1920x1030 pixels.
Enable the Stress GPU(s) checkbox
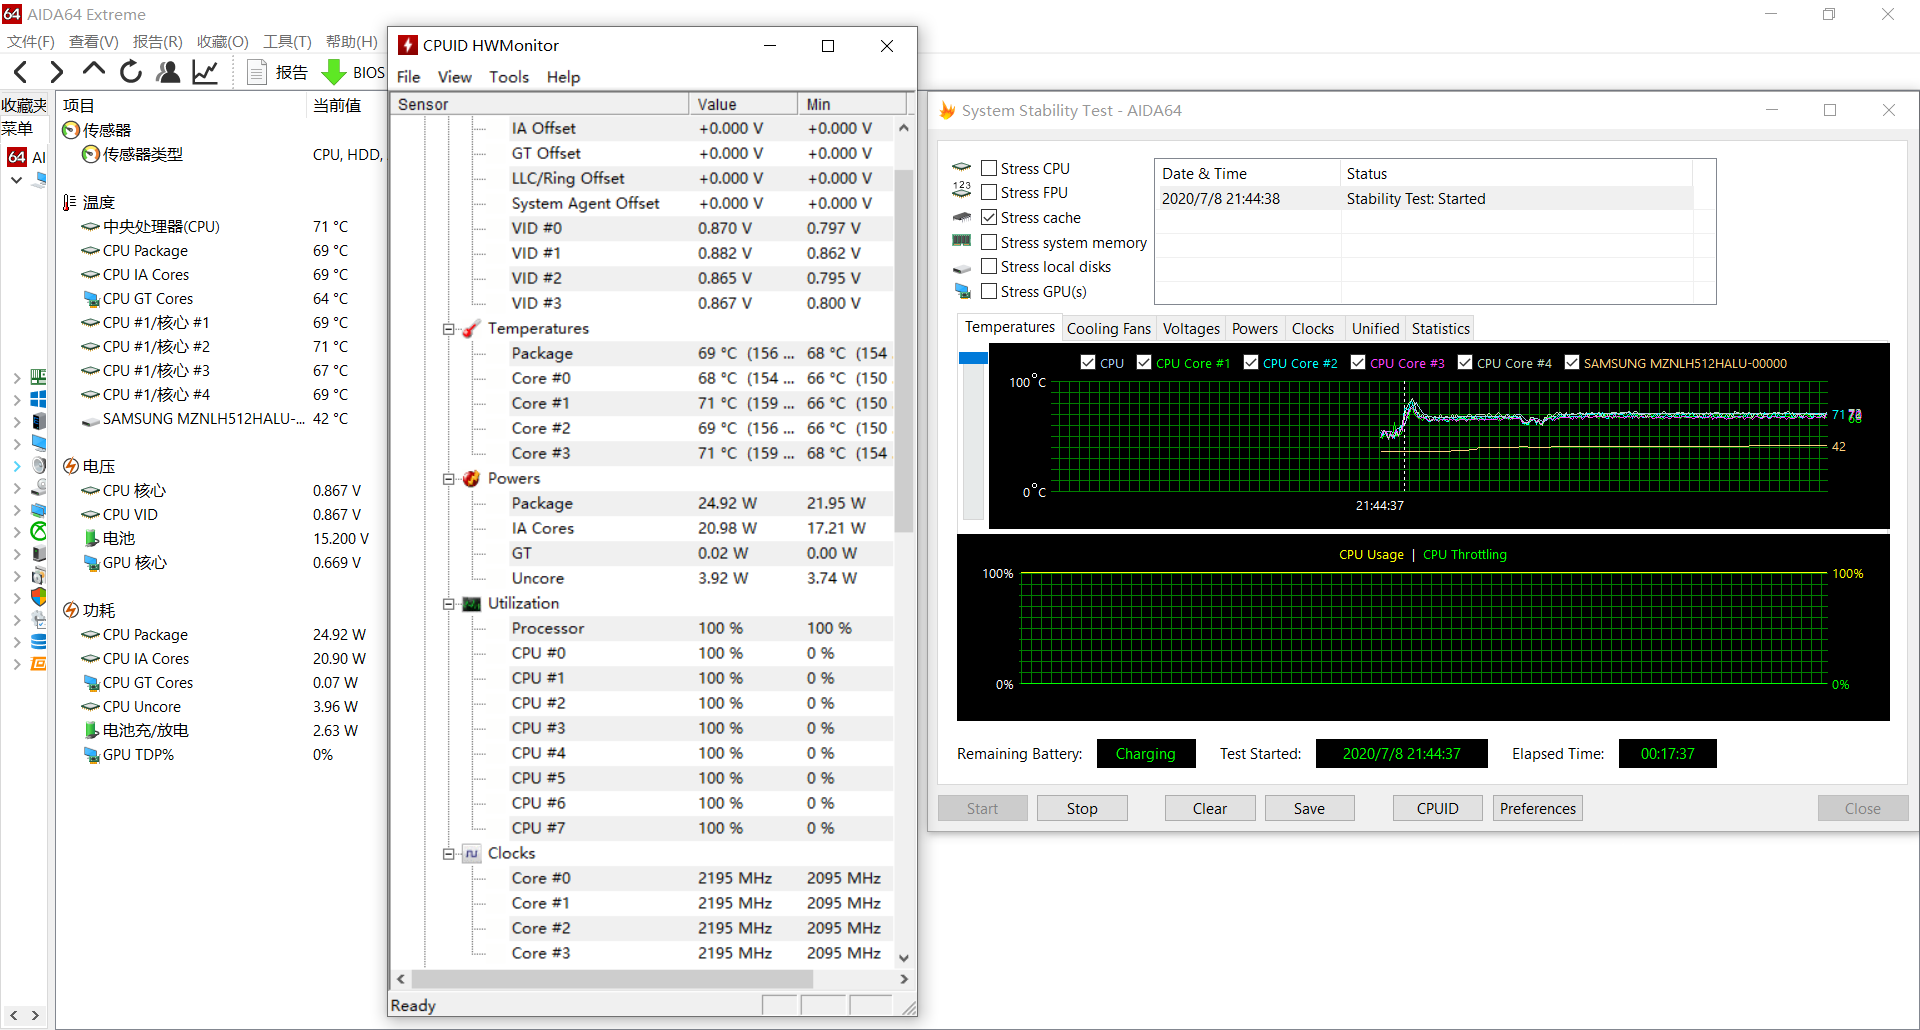coord(989,291)
